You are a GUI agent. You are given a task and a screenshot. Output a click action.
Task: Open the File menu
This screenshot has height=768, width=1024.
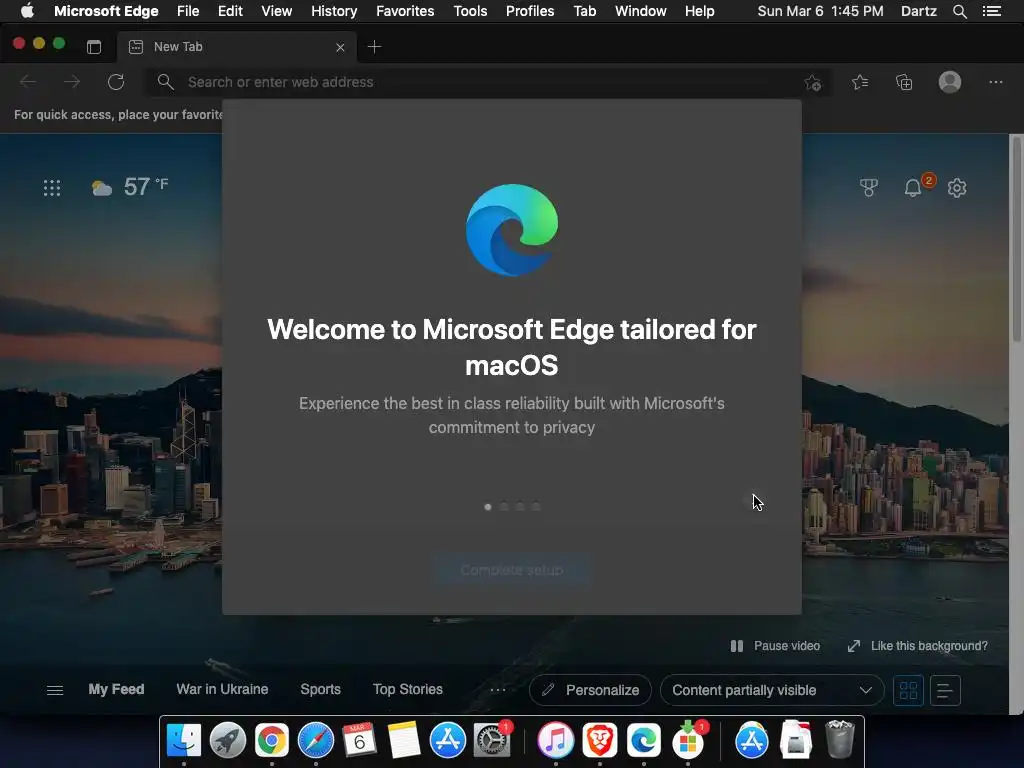coord(188,11)
